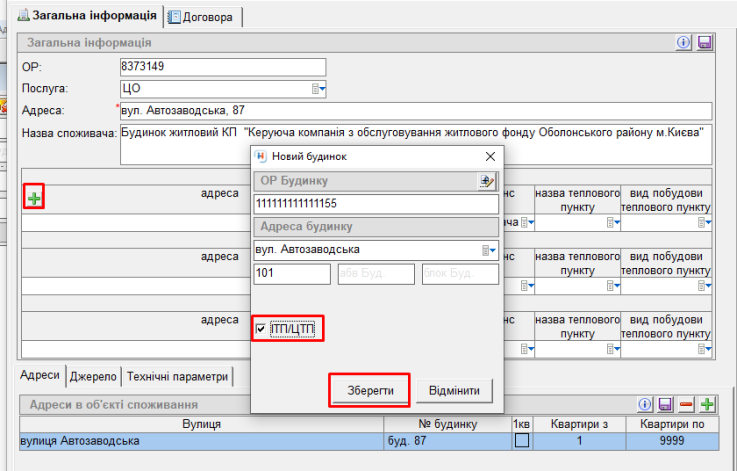The width and height of the screenshot is (737, 471).
Task: Click the save disk icon in Адреси panel
Action: coord(666,404)
